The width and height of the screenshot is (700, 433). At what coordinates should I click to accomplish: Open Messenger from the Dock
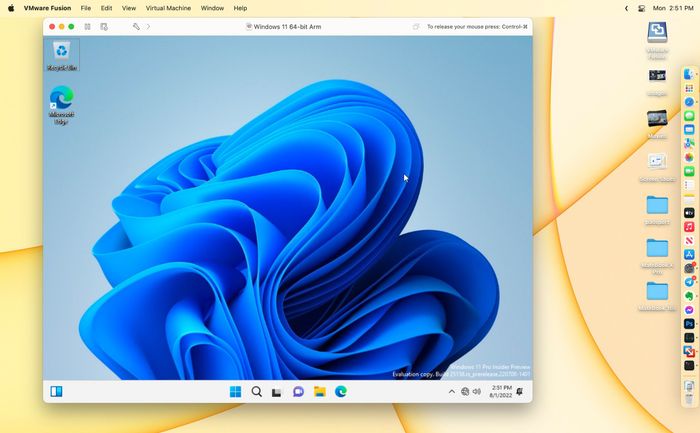pyautogui.click(x=689, y=309)
